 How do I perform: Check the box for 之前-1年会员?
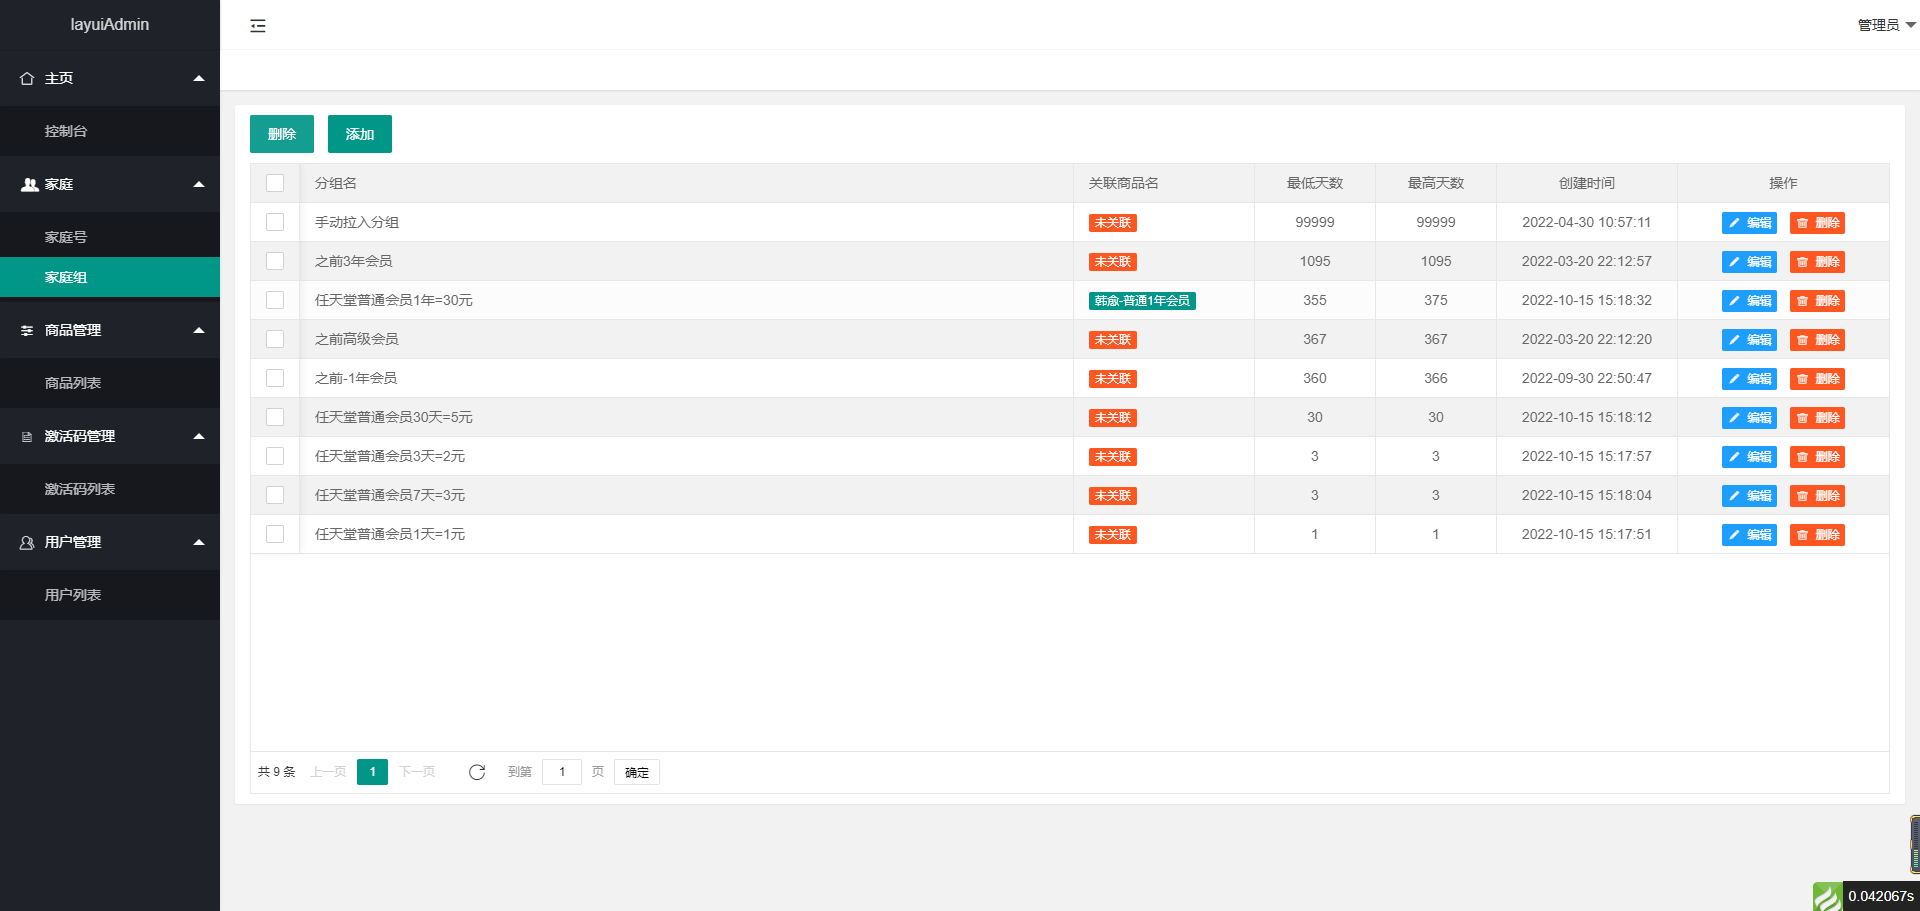coord(275,378)
